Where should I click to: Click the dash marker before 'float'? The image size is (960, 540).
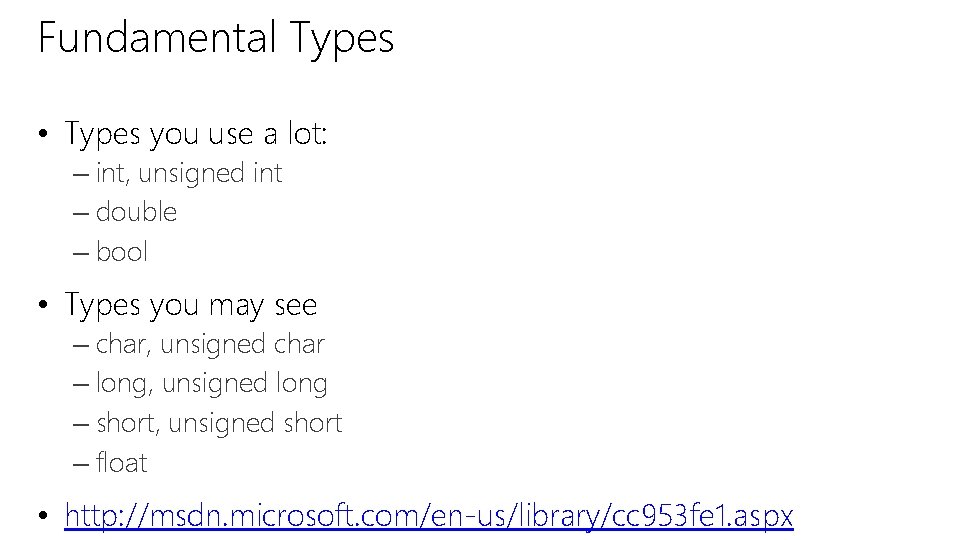81,465
